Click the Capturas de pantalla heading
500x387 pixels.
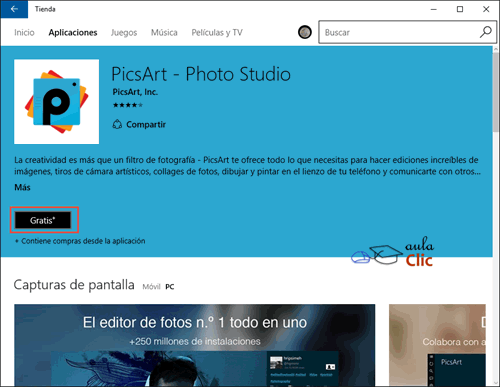(74, 285)
